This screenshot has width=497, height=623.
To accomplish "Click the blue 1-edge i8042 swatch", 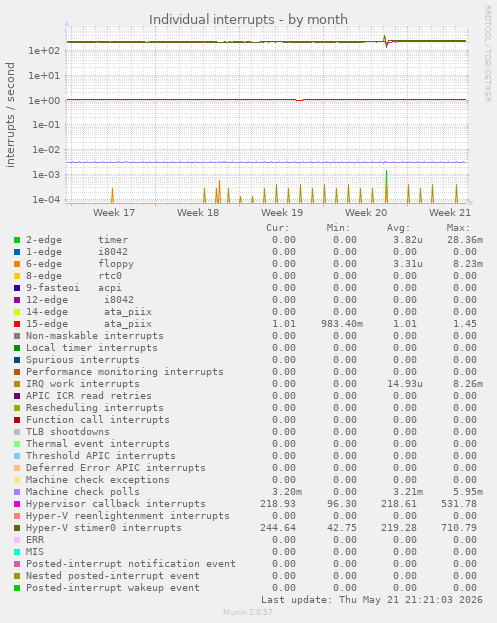I will tap(17, 252).
